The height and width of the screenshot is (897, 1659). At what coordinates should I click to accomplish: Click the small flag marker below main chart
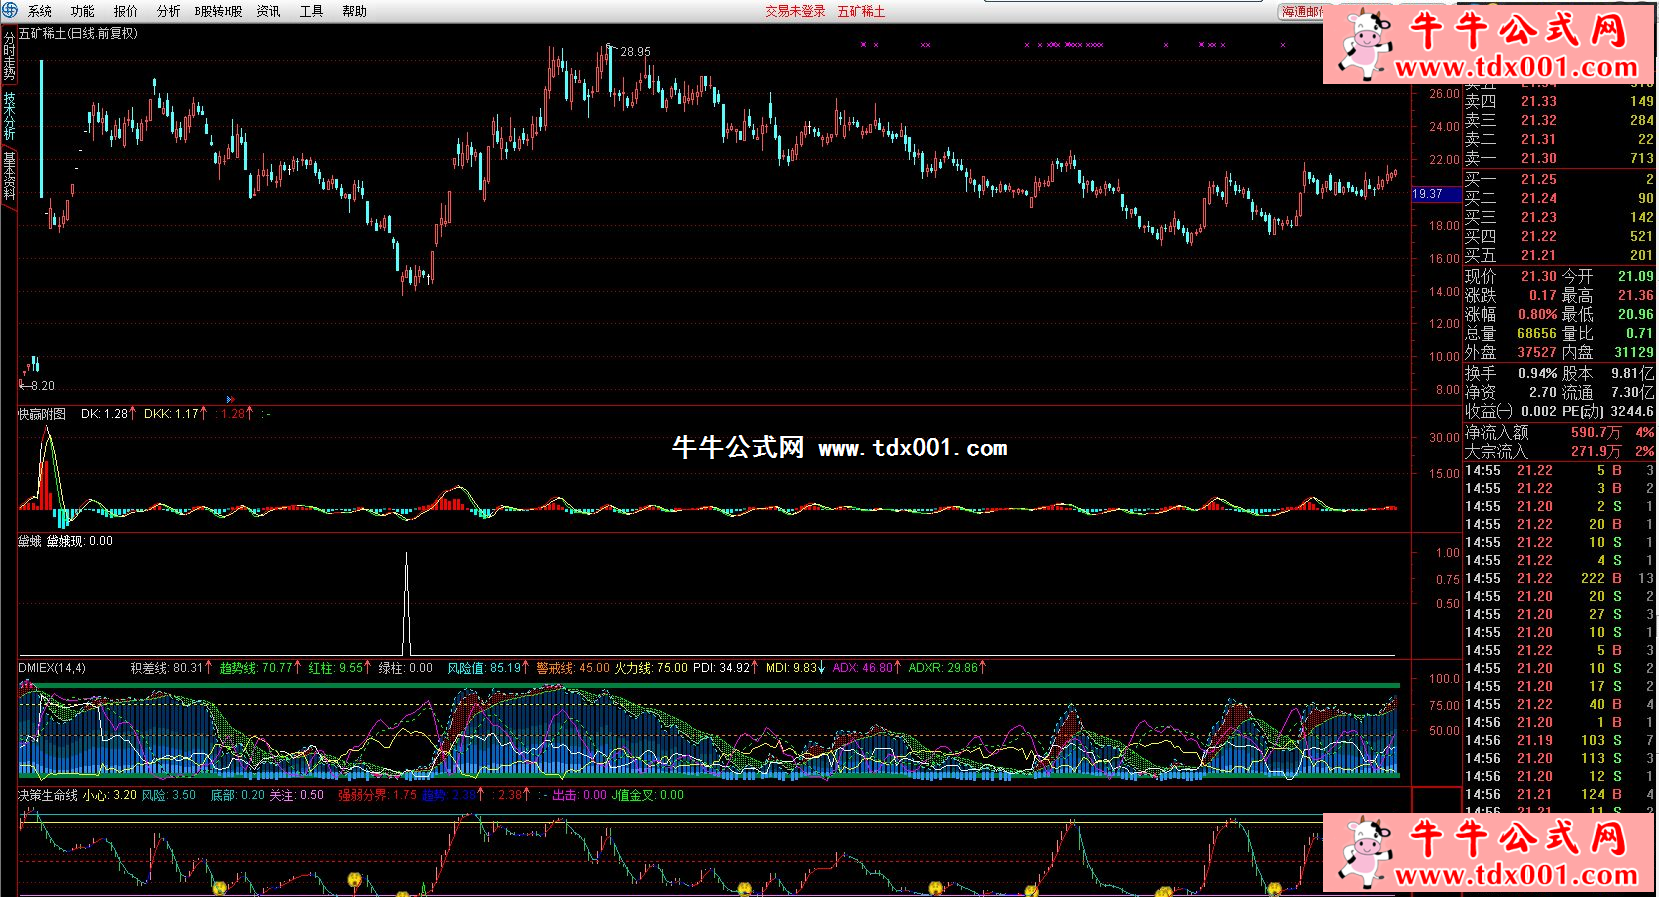tap(231, 399)
